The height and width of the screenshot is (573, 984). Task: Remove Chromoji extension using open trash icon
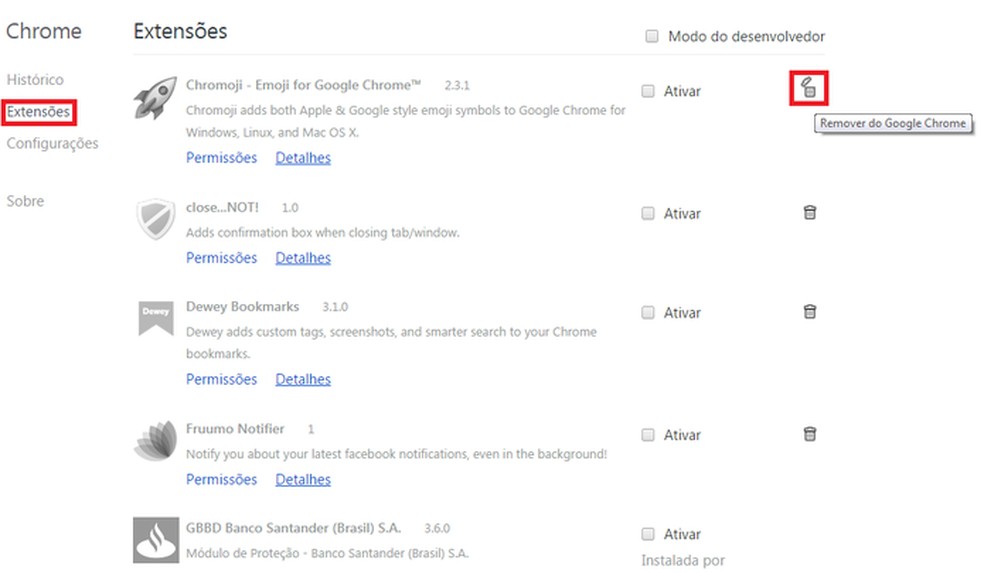coord(808,87)
